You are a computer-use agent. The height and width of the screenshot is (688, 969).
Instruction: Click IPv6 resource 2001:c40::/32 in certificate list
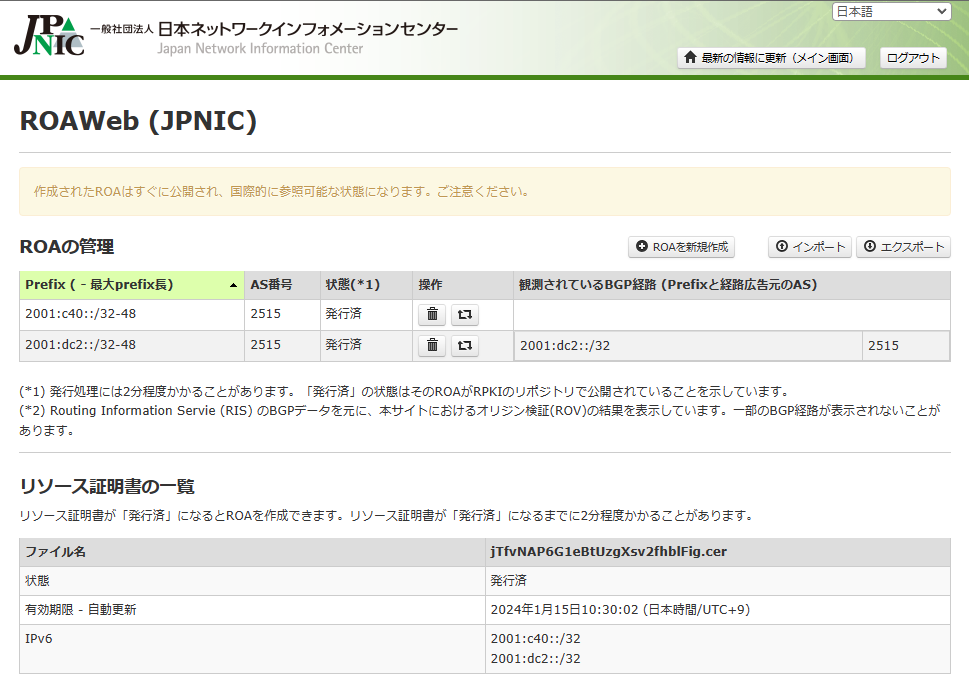535,639
